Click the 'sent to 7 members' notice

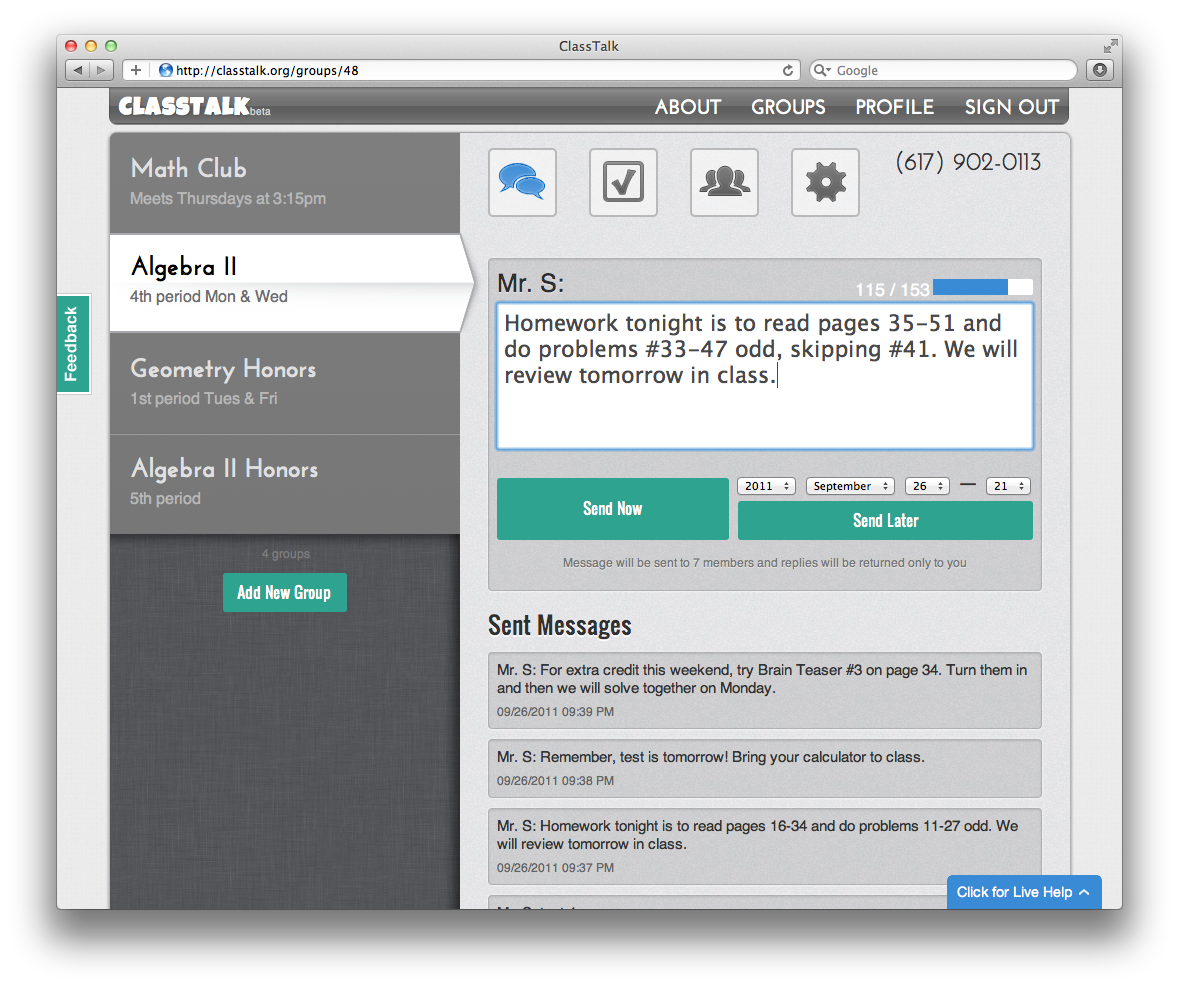pyautogui.click(x=765, y=562)
